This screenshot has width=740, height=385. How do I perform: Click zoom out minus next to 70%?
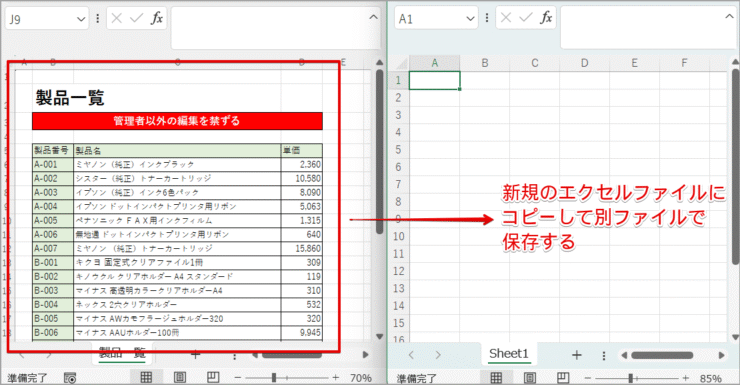238,377
